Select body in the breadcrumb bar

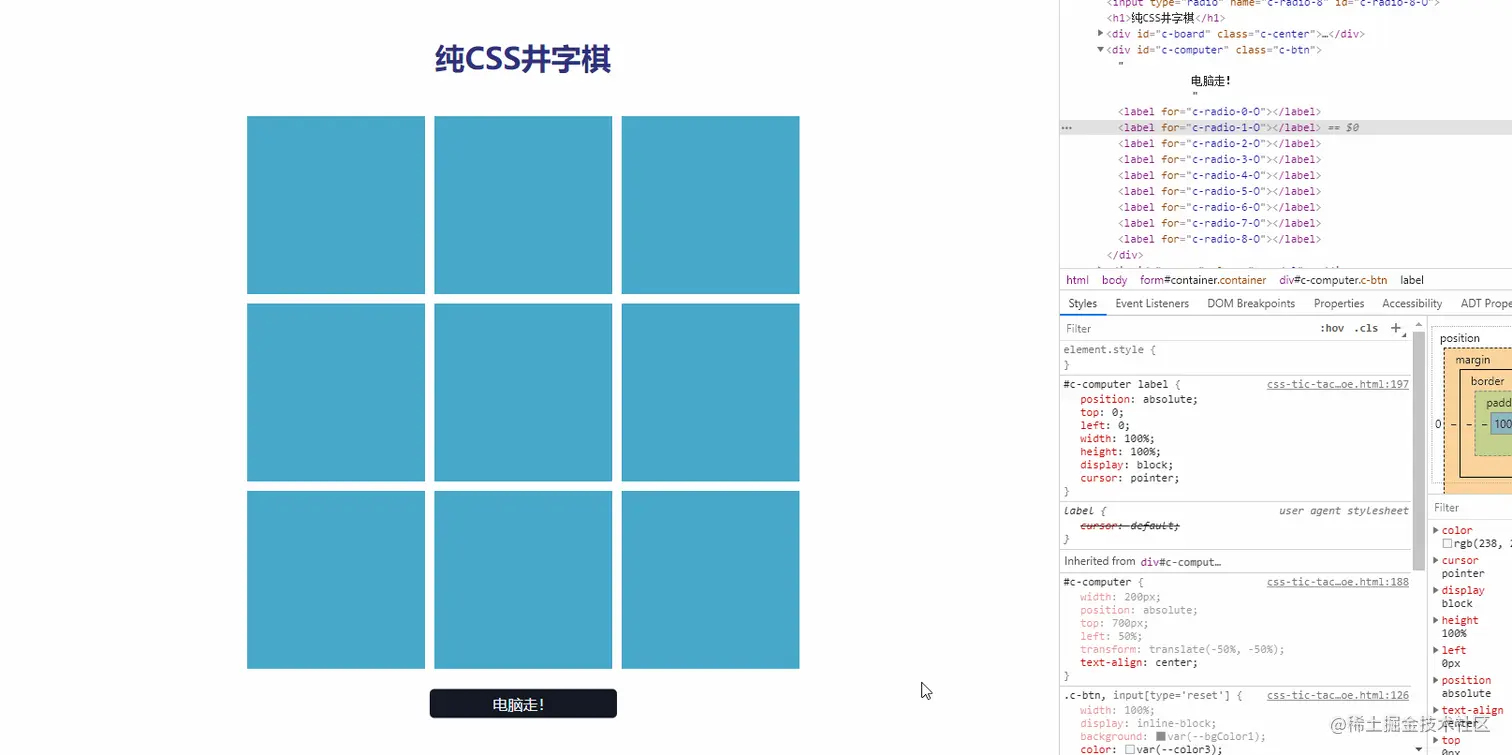1114,280
